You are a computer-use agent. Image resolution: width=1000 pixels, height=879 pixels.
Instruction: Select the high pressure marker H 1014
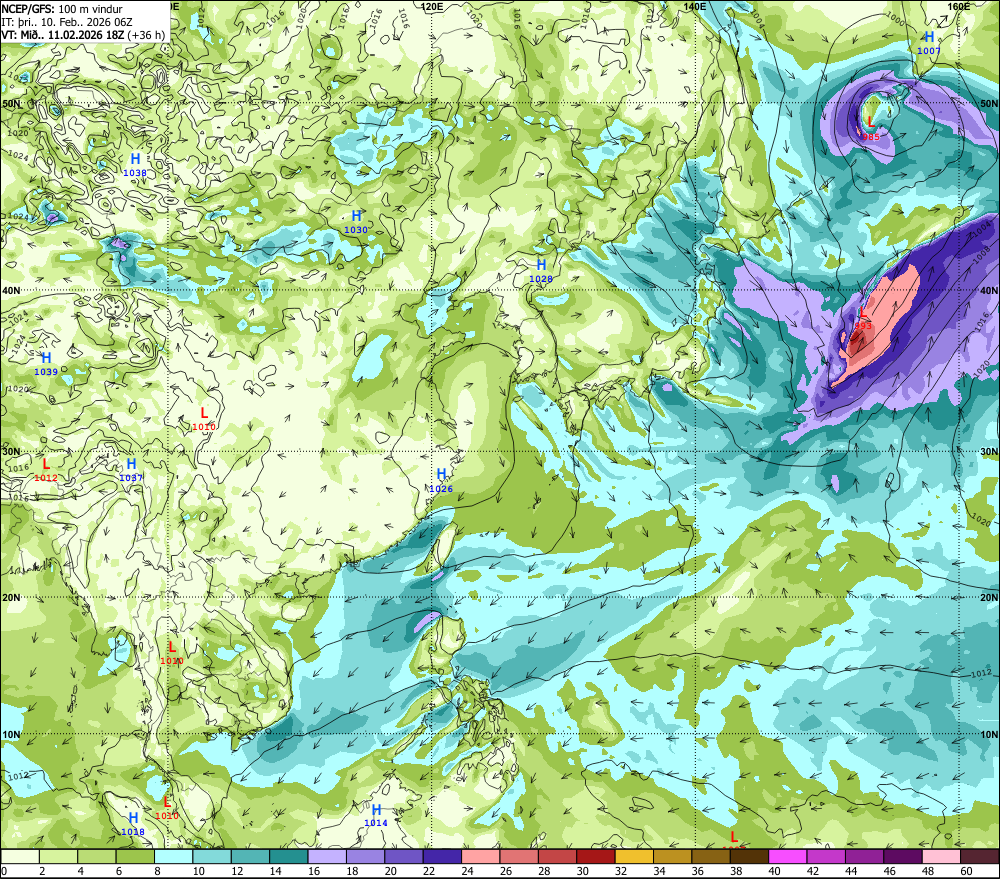tap(376, 815)
